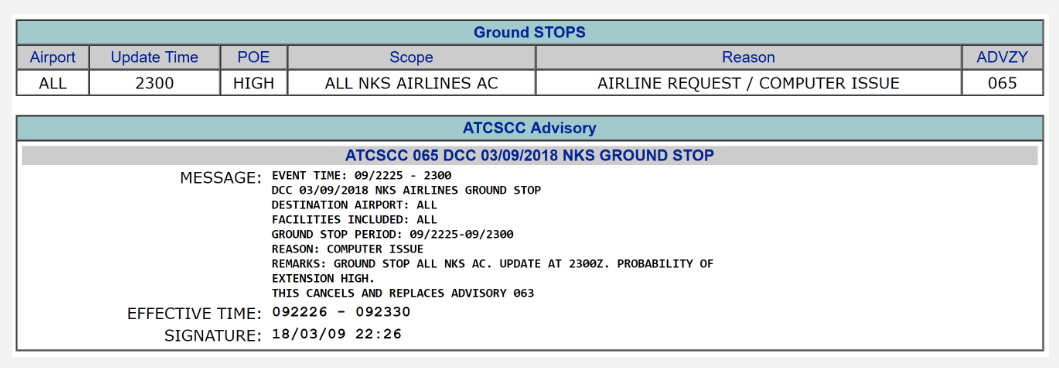The image size is (1059, 368).
Task: Click the EFFECTIVE TIME label
Action: tap(195, 314)
